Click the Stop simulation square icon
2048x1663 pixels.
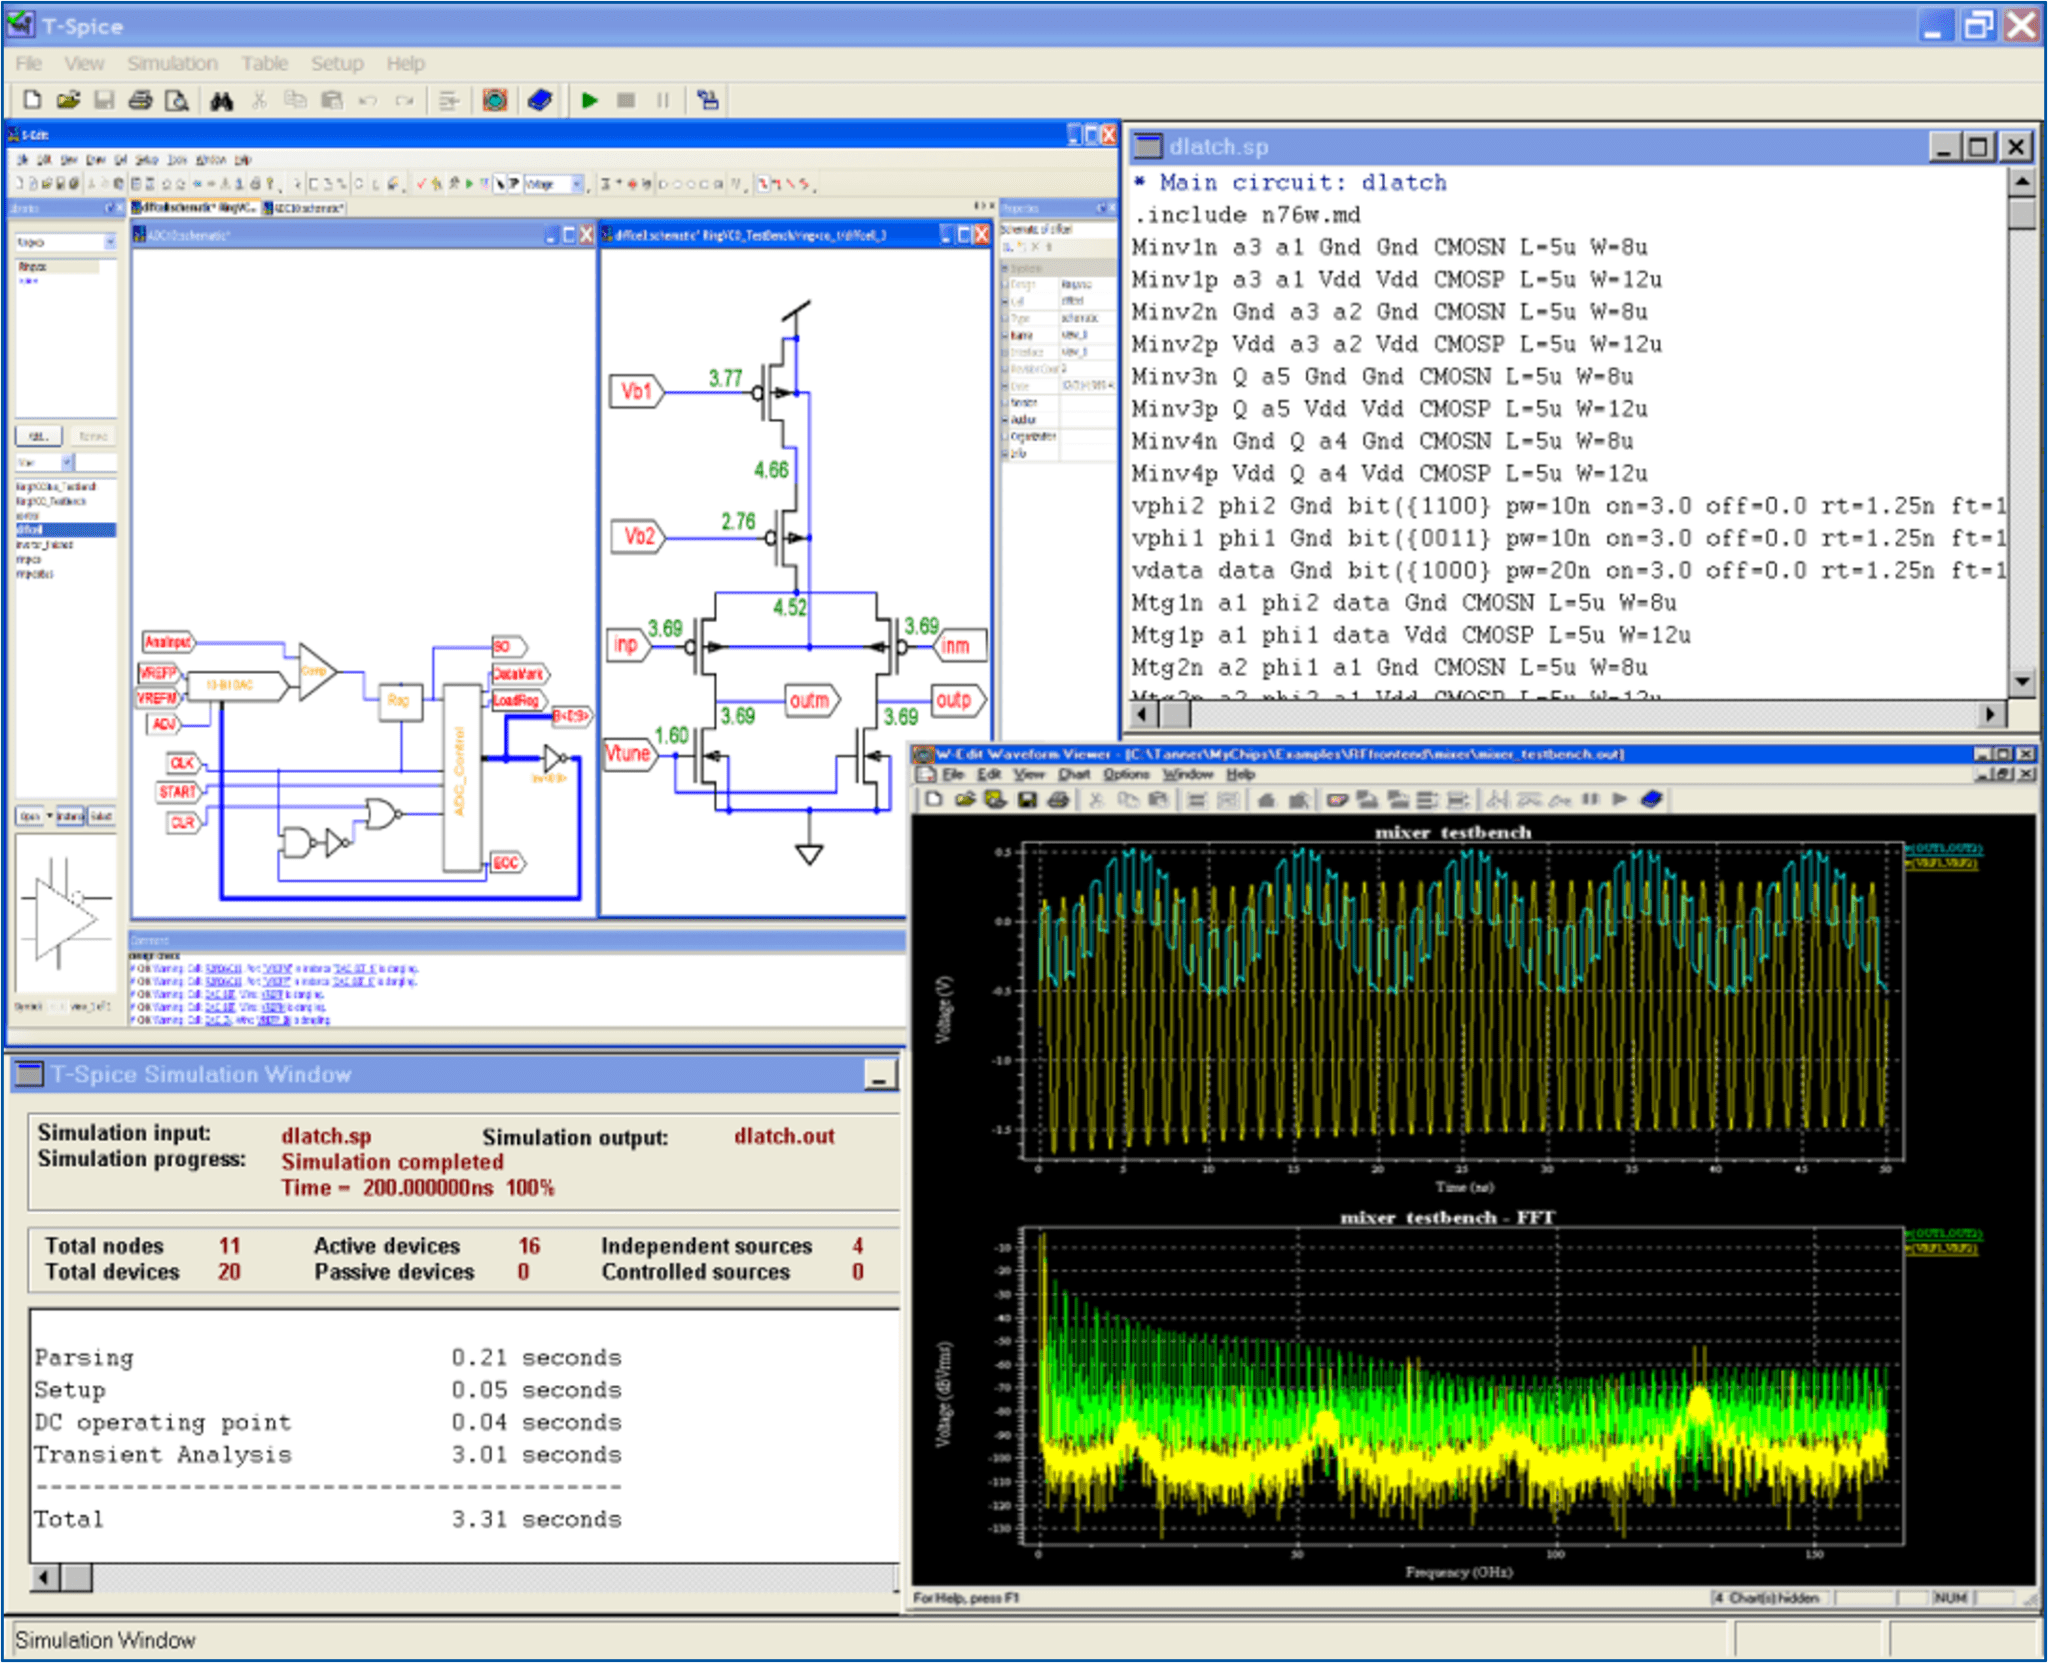click(x=626, y=100)
